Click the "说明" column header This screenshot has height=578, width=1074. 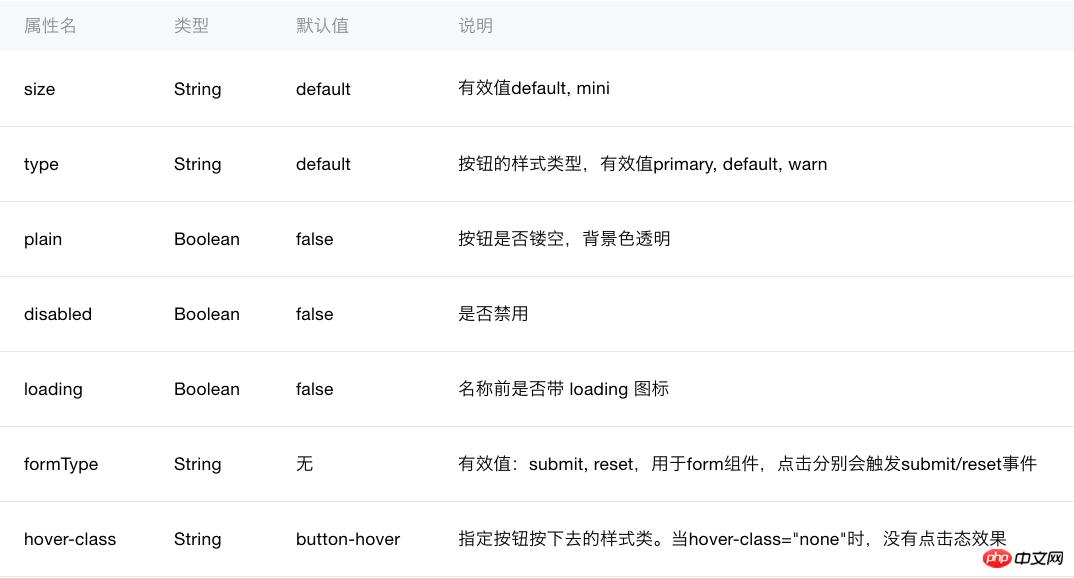click(x=475, y=26)
